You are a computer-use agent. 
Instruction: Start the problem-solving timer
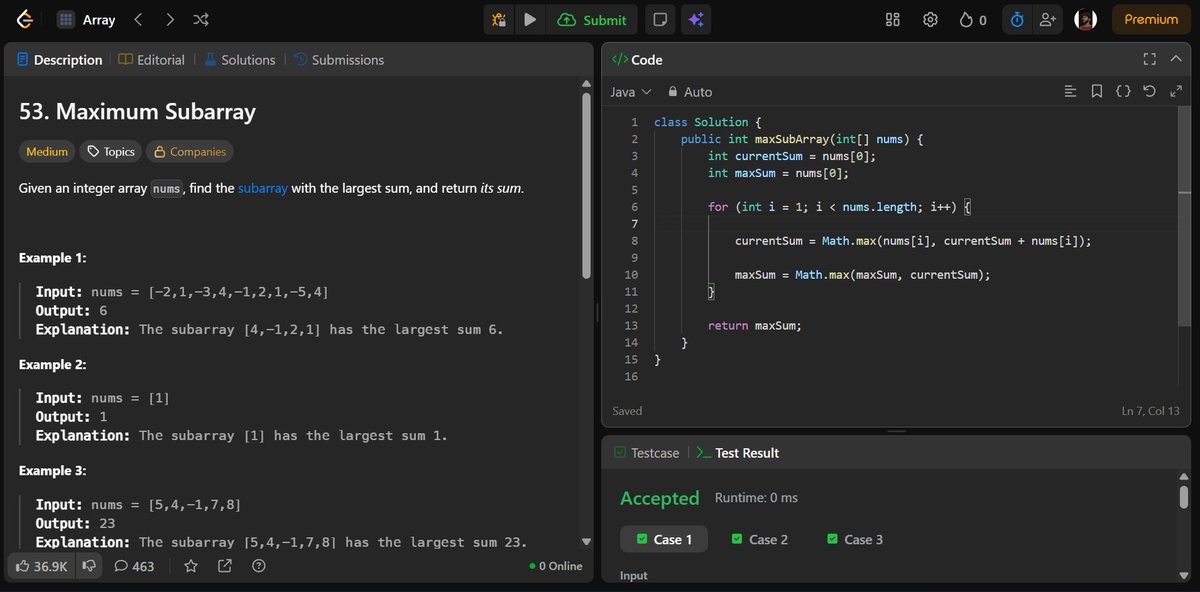[1016, 19]
